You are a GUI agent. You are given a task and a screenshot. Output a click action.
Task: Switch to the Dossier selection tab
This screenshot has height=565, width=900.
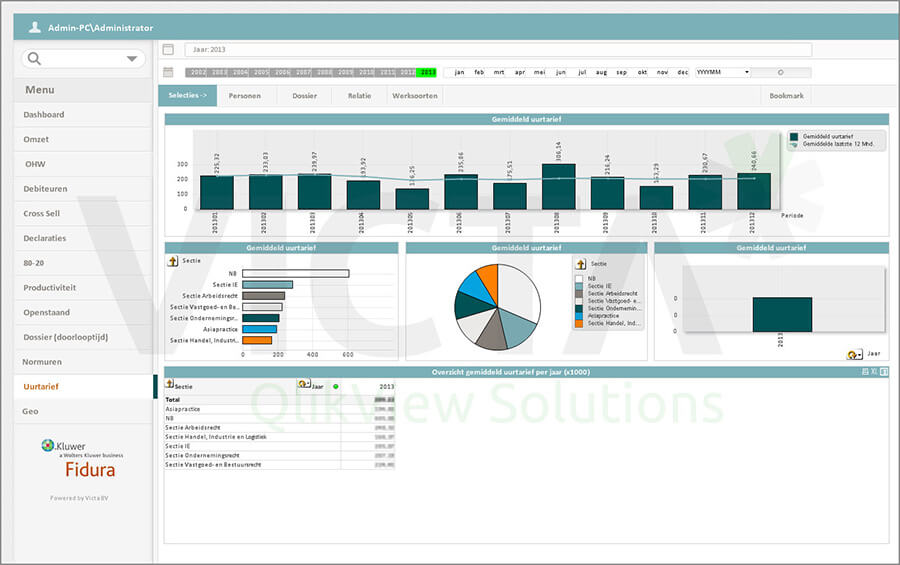pyautogui.click(x=304, y=95)
